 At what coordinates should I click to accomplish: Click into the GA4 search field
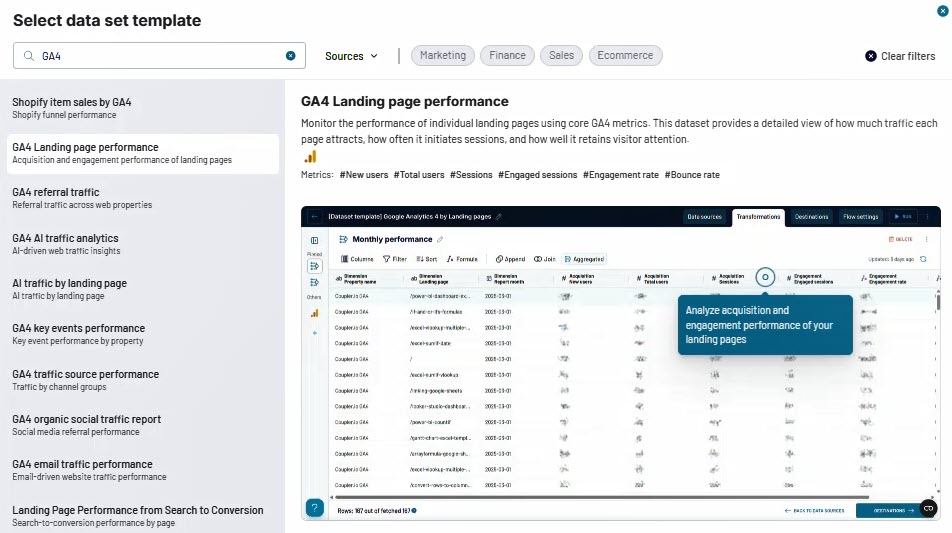[x=159, y=56]
